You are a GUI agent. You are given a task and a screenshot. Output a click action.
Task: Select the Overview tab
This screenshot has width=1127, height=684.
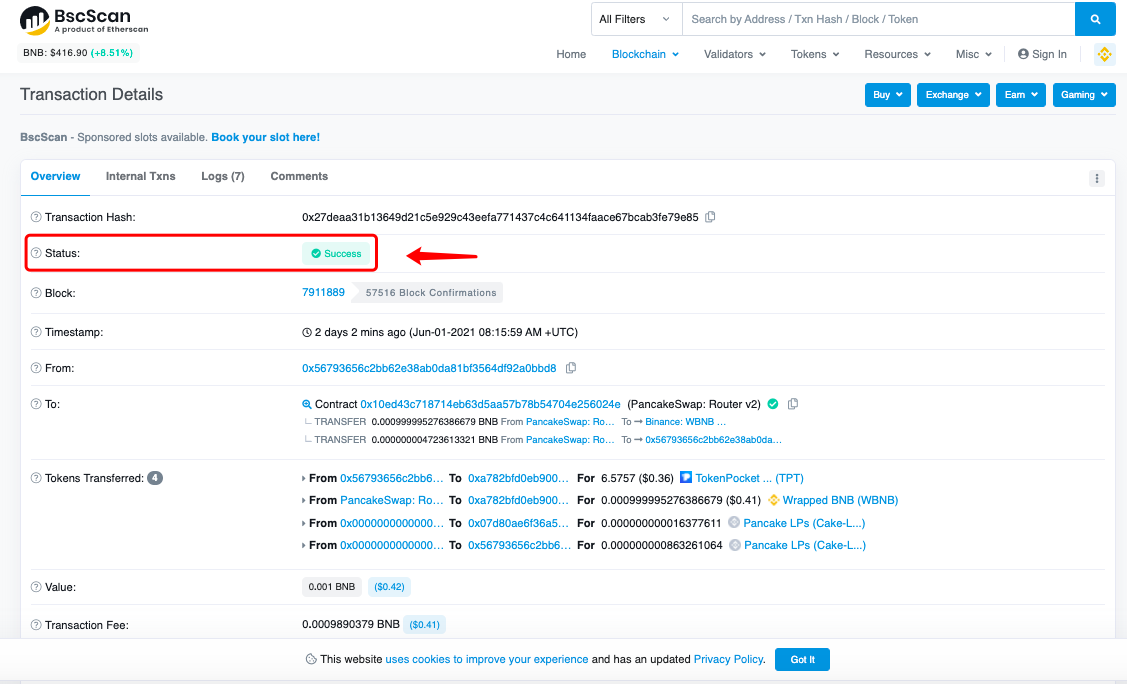(55, 176)
